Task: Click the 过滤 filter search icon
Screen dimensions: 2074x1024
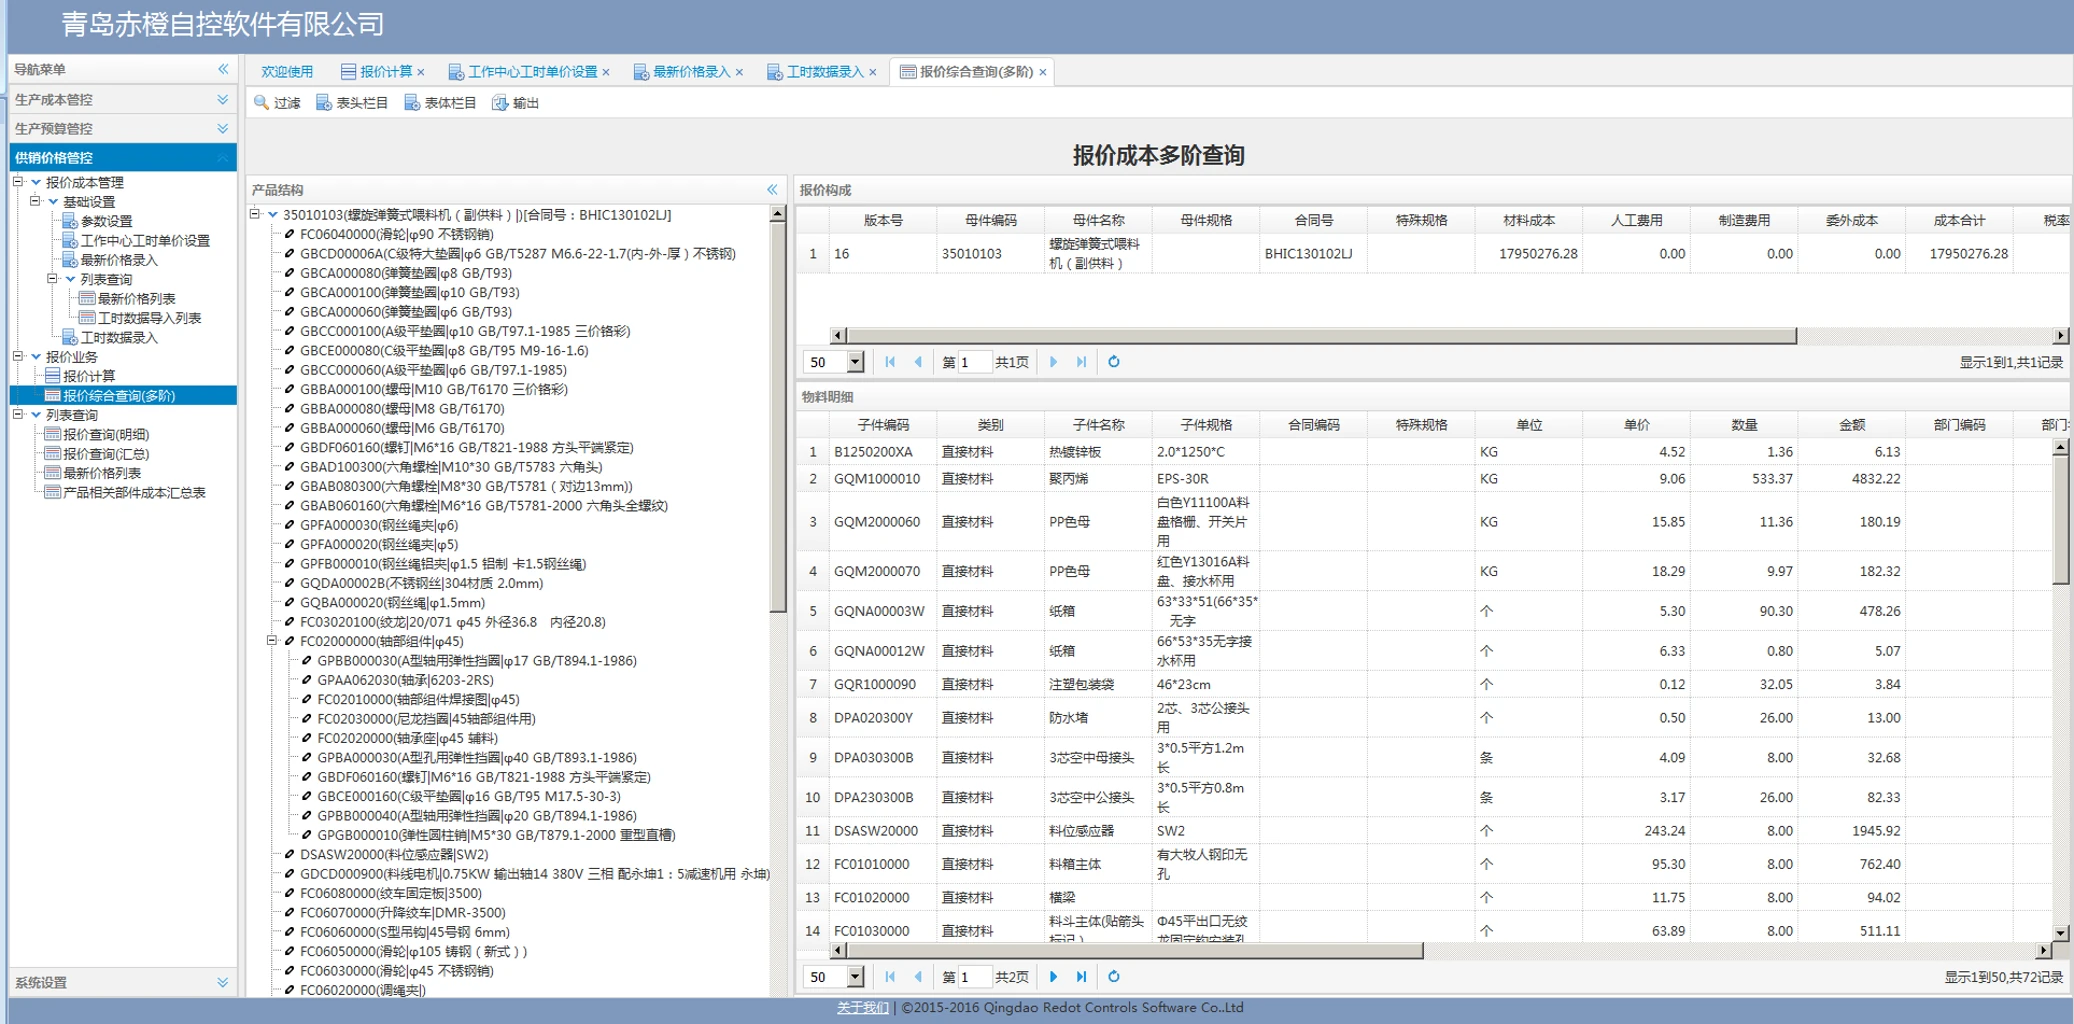Action: 261,103
